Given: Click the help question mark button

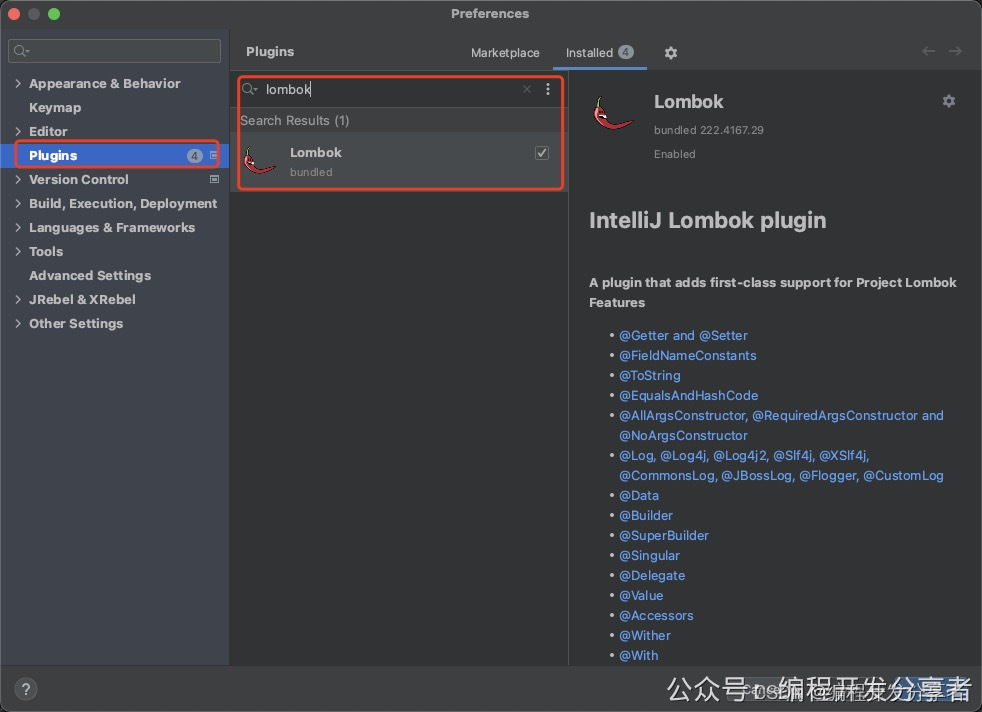Looking at the screenshot, I should tap(26, 688).
